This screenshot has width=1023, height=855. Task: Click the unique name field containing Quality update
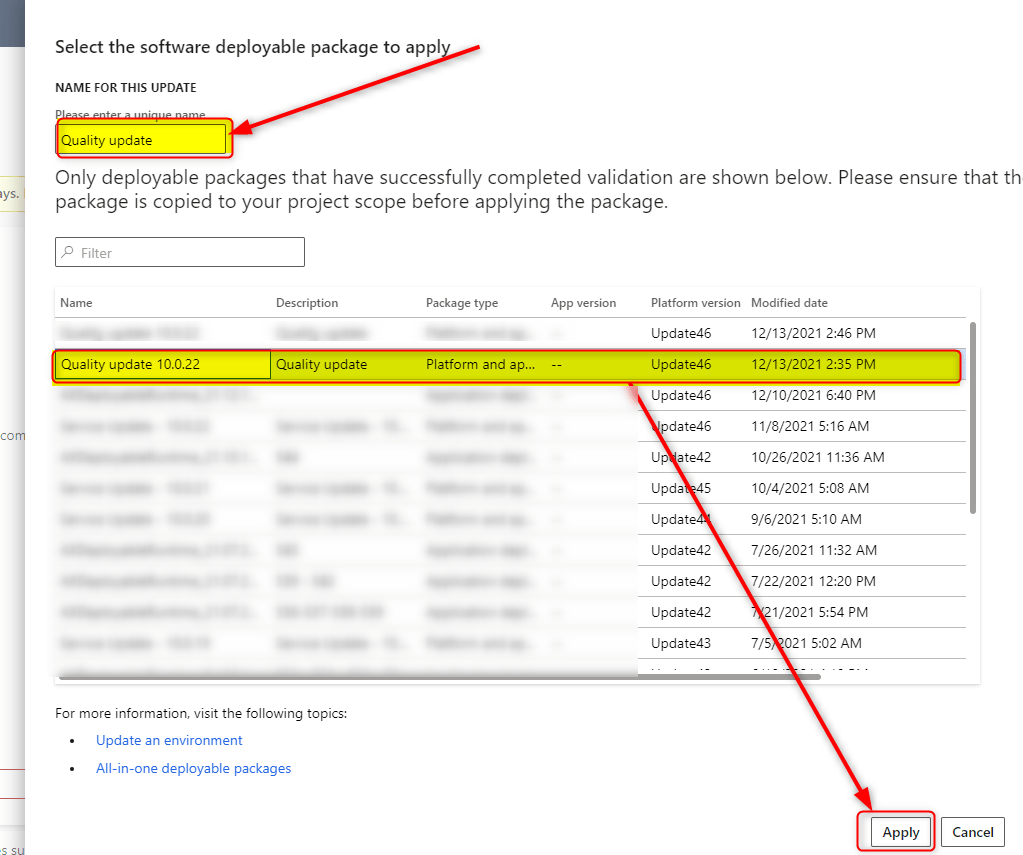coord(142,140)
